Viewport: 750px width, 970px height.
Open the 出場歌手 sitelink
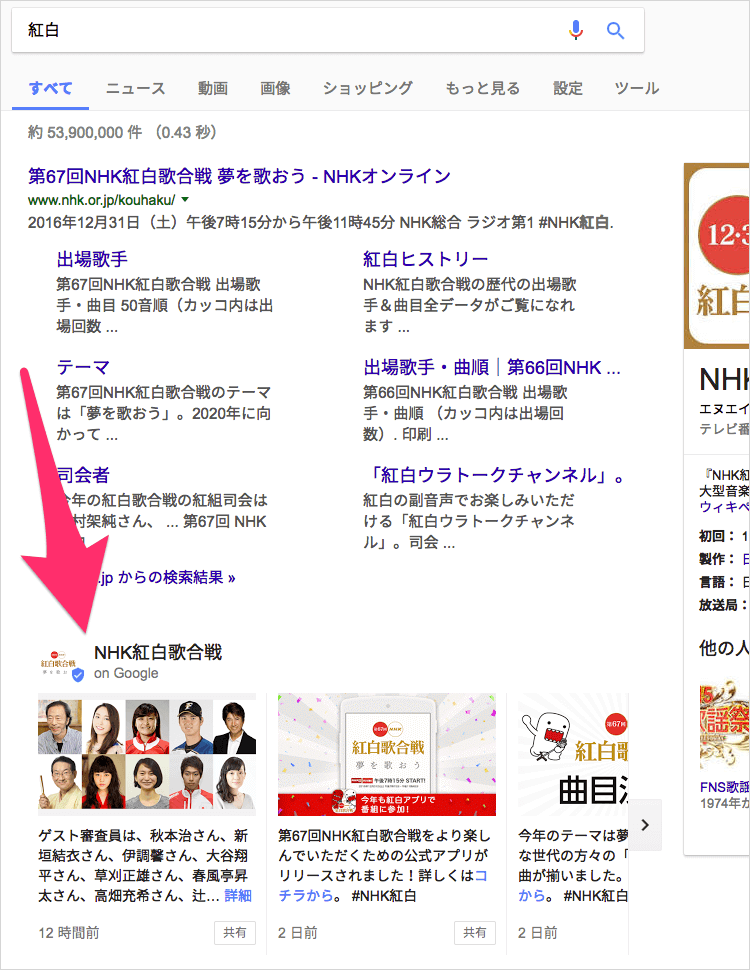[92, 259]
